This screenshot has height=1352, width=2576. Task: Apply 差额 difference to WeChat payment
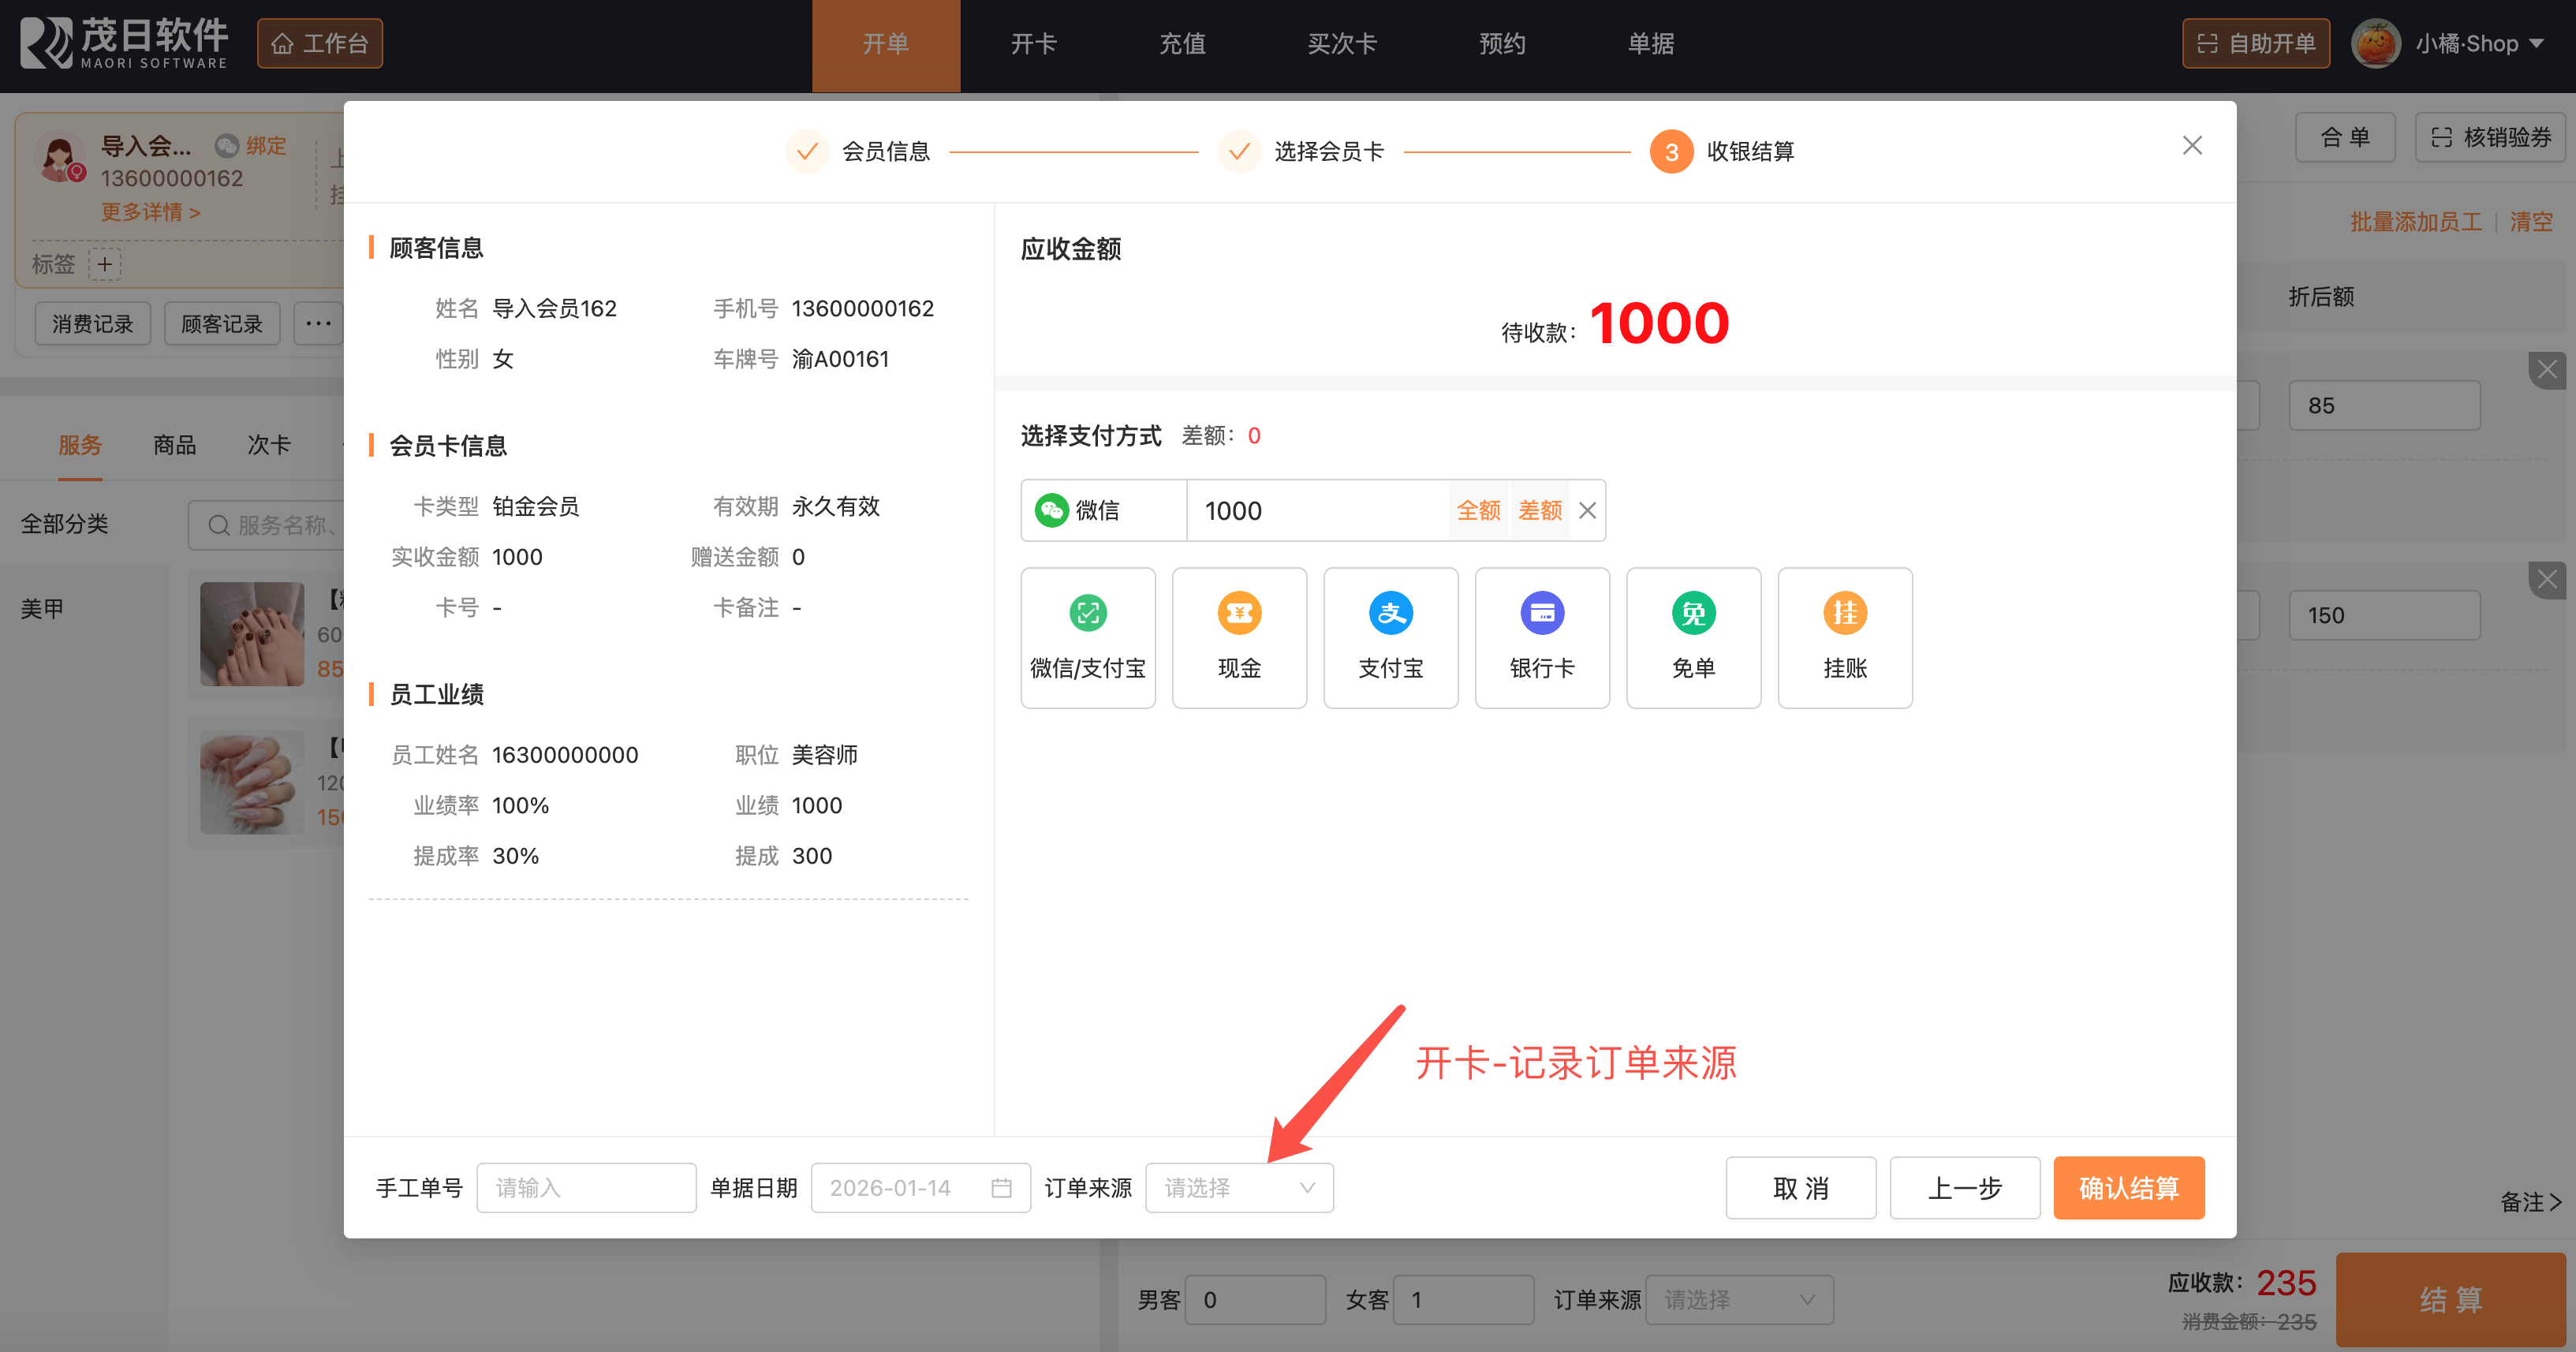pyautogui.click(x=1539, y=511)
